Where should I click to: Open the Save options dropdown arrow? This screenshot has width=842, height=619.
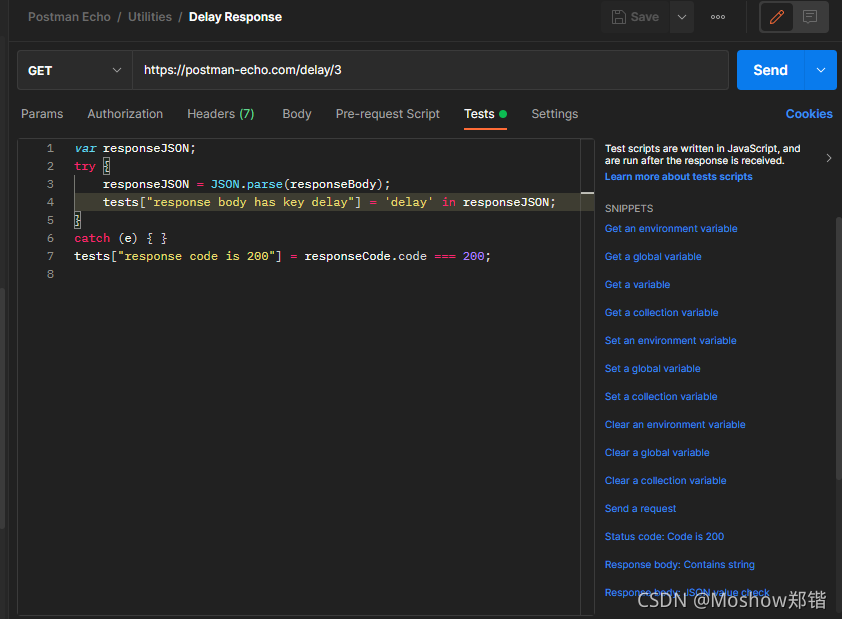click(681, 17)
